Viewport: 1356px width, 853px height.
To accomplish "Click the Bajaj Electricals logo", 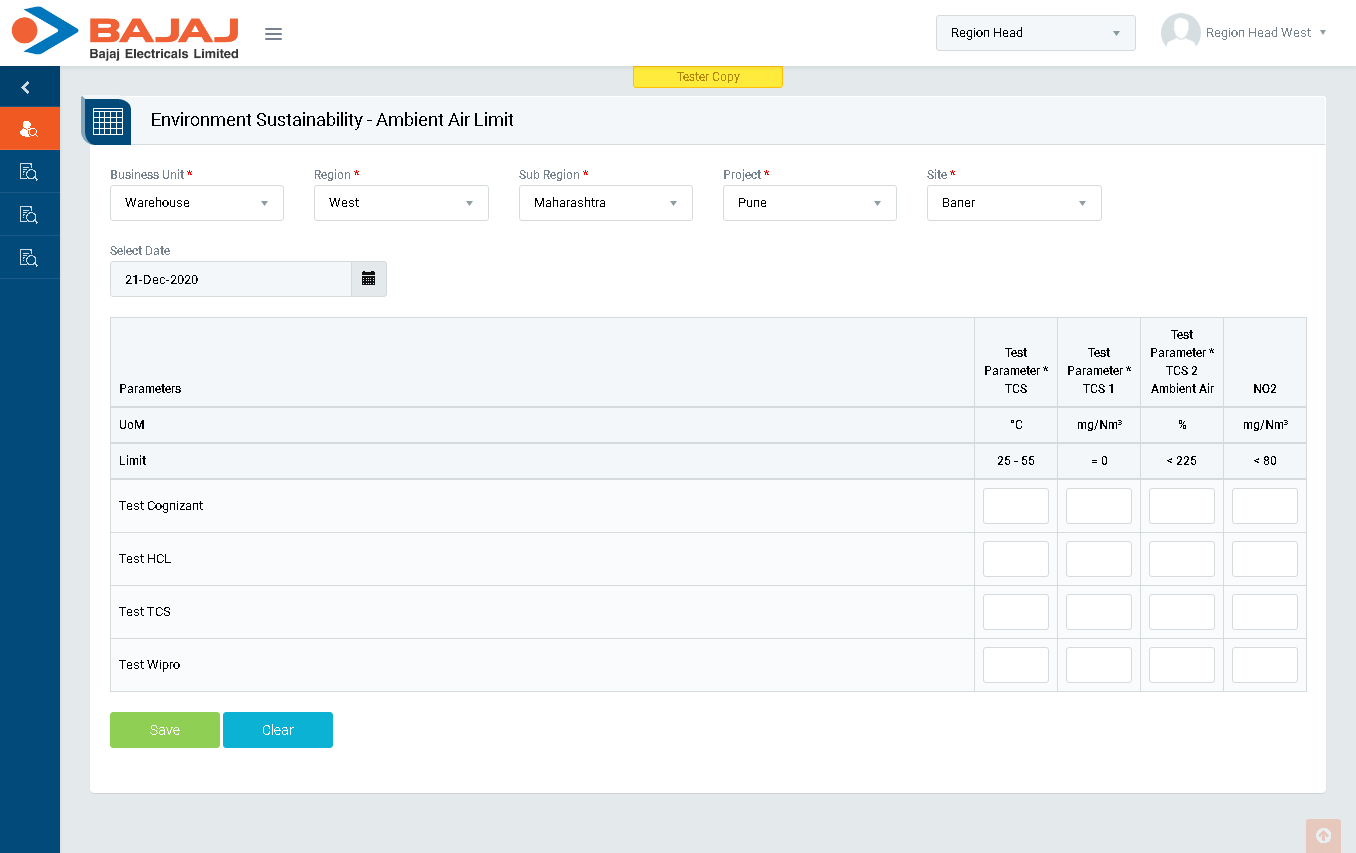I will coord(125,33).
